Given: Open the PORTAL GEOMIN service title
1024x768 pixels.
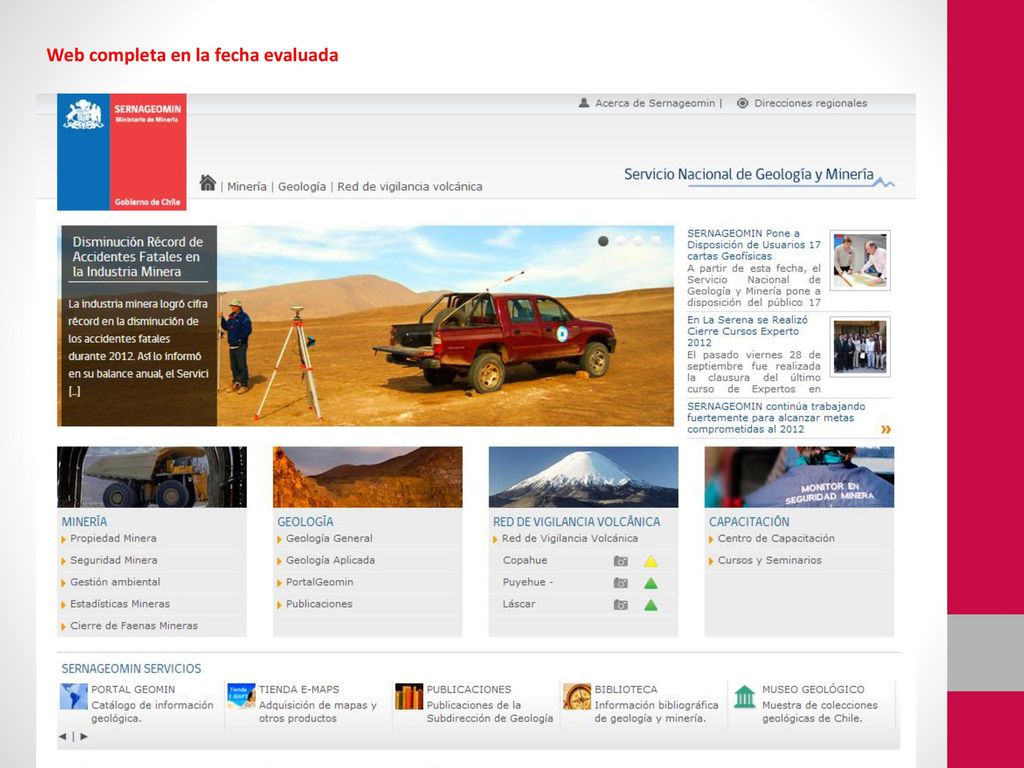Looking at the screenshot, I should click(x=133, y=689).
